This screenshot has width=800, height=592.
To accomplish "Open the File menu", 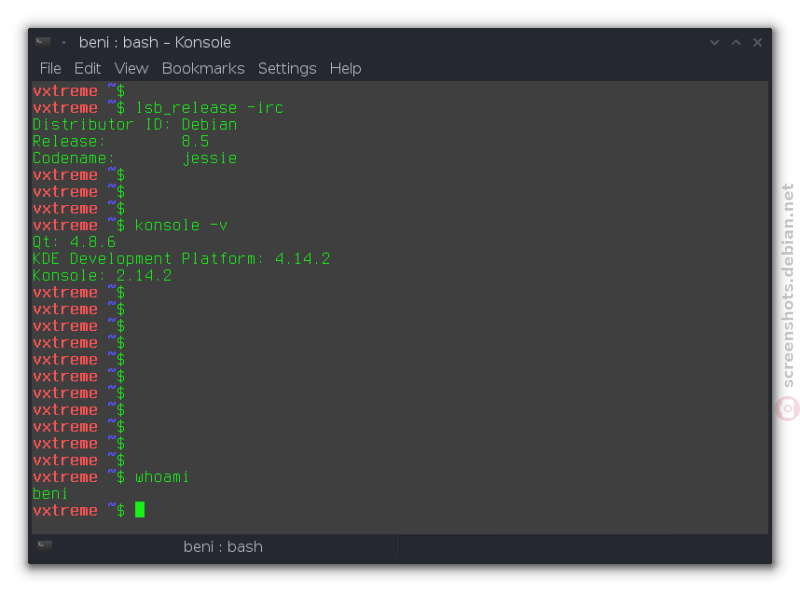I will (x=50, y=68).
